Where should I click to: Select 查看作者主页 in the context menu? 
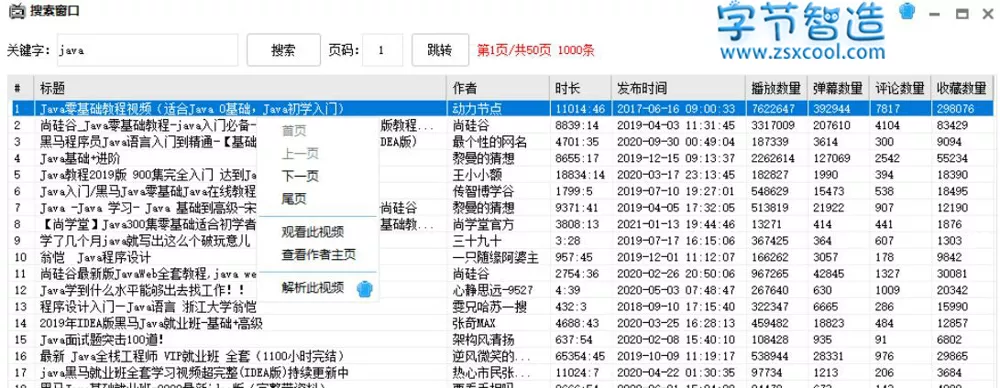[318, 255]
